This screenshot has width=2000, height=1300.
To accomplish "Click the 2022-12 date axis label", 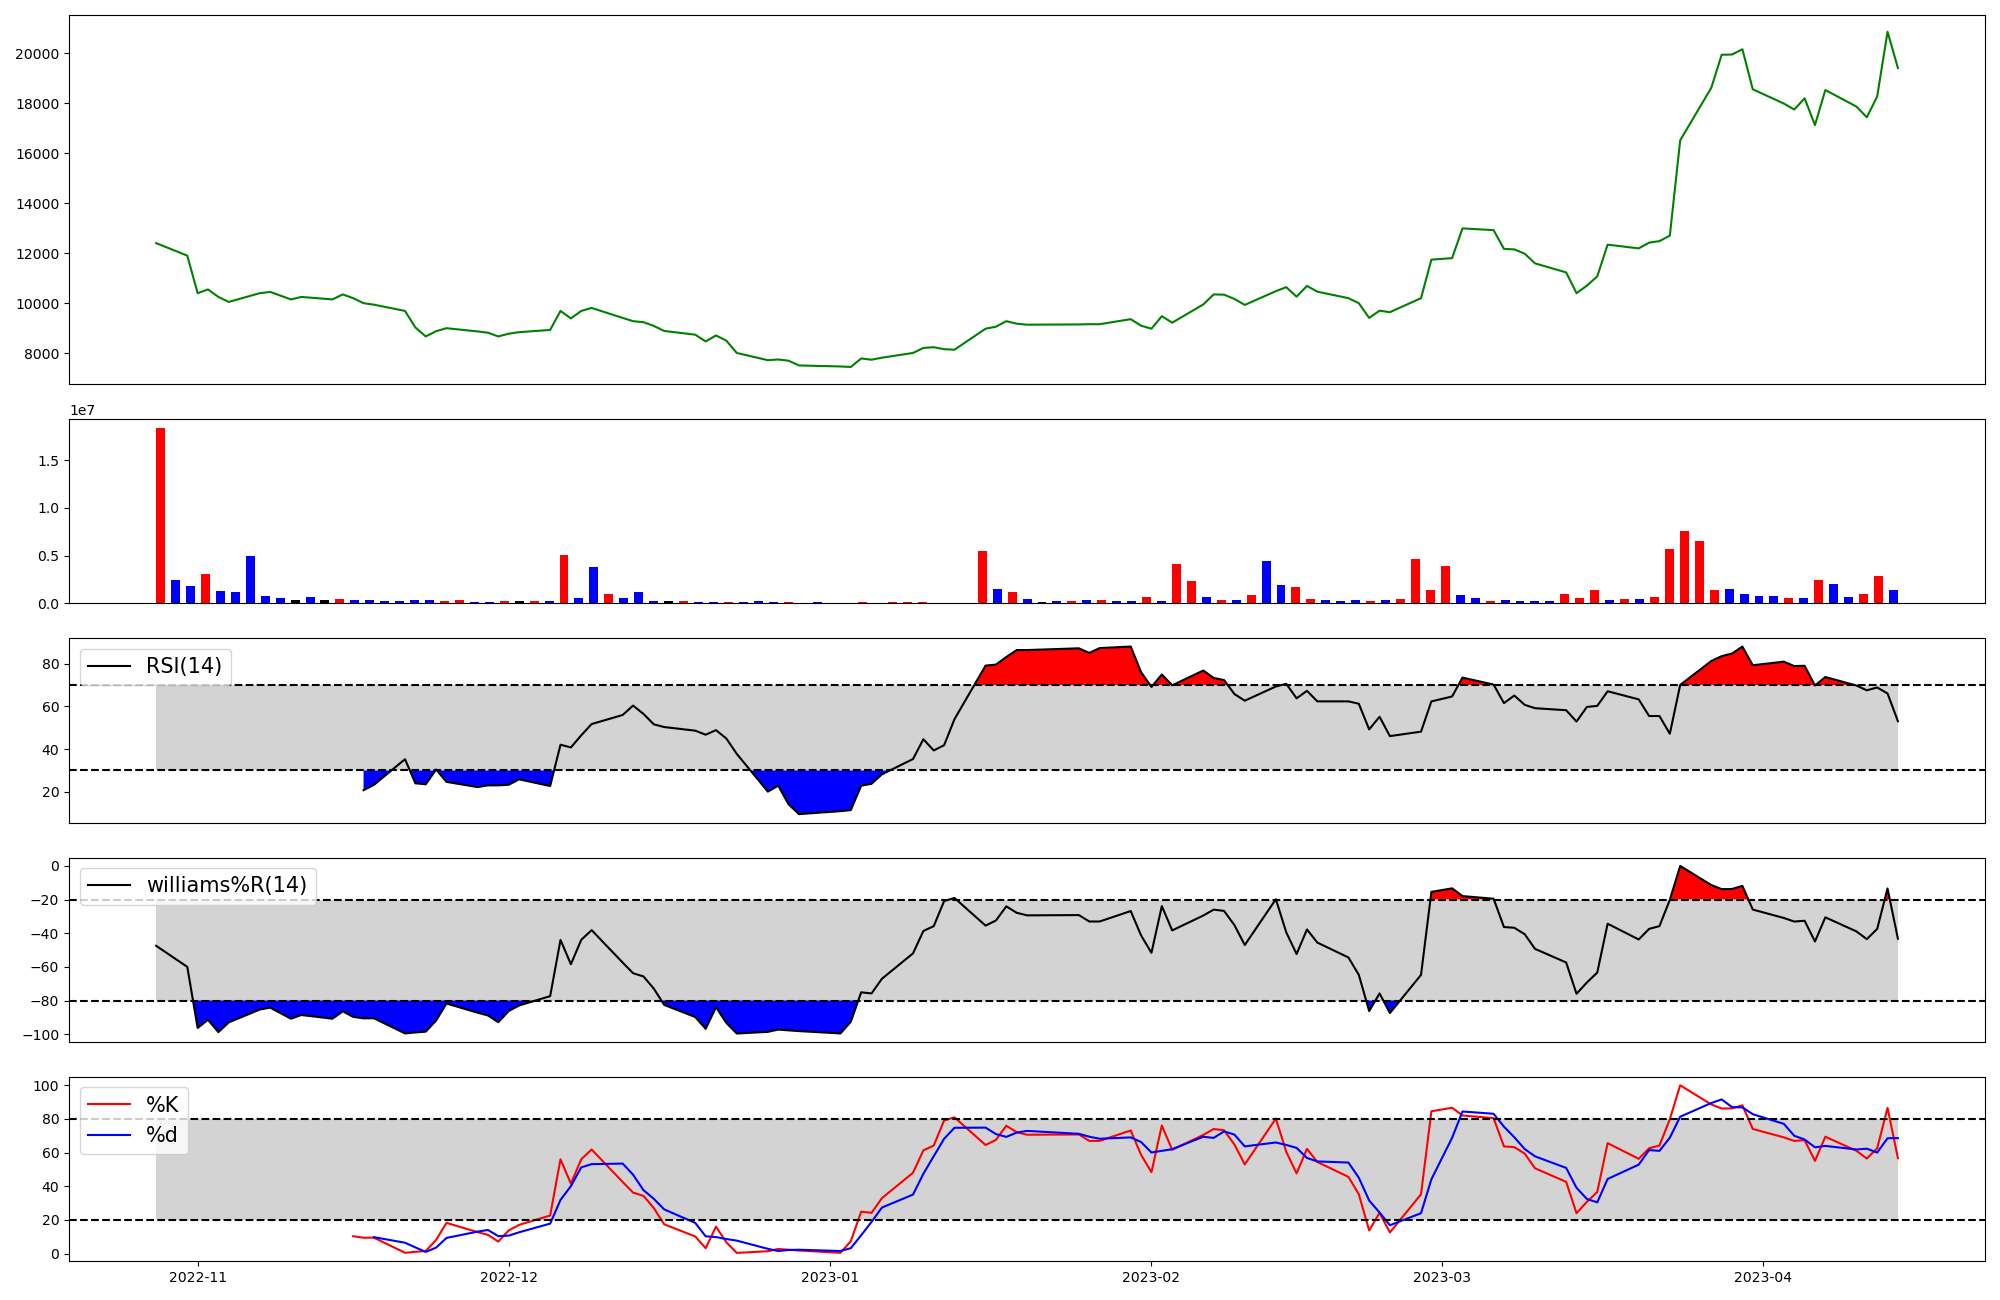I will tap(510, 1277).
